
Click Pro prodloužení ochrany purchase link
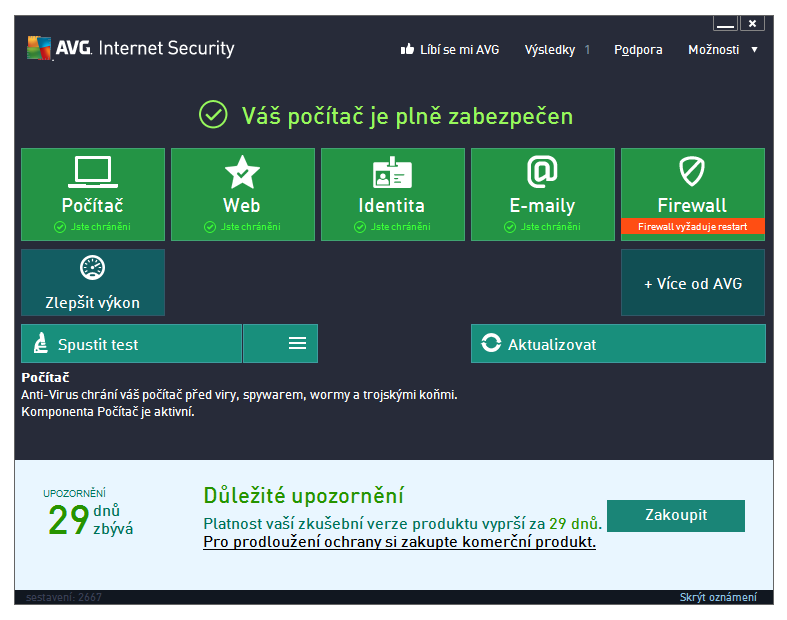click(400, 542)
